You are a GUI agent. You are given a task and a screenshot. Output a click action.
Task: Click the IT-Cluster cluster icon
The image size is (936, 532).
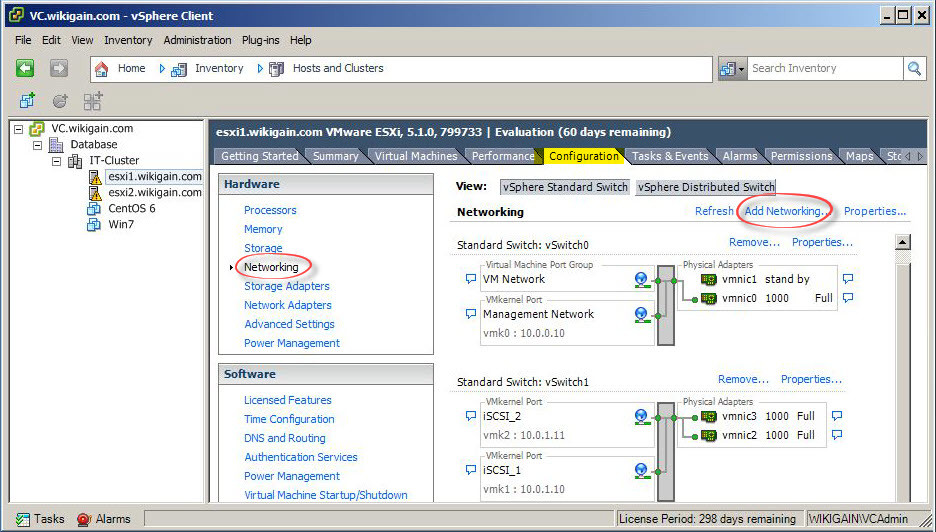(x=75, y=161)
